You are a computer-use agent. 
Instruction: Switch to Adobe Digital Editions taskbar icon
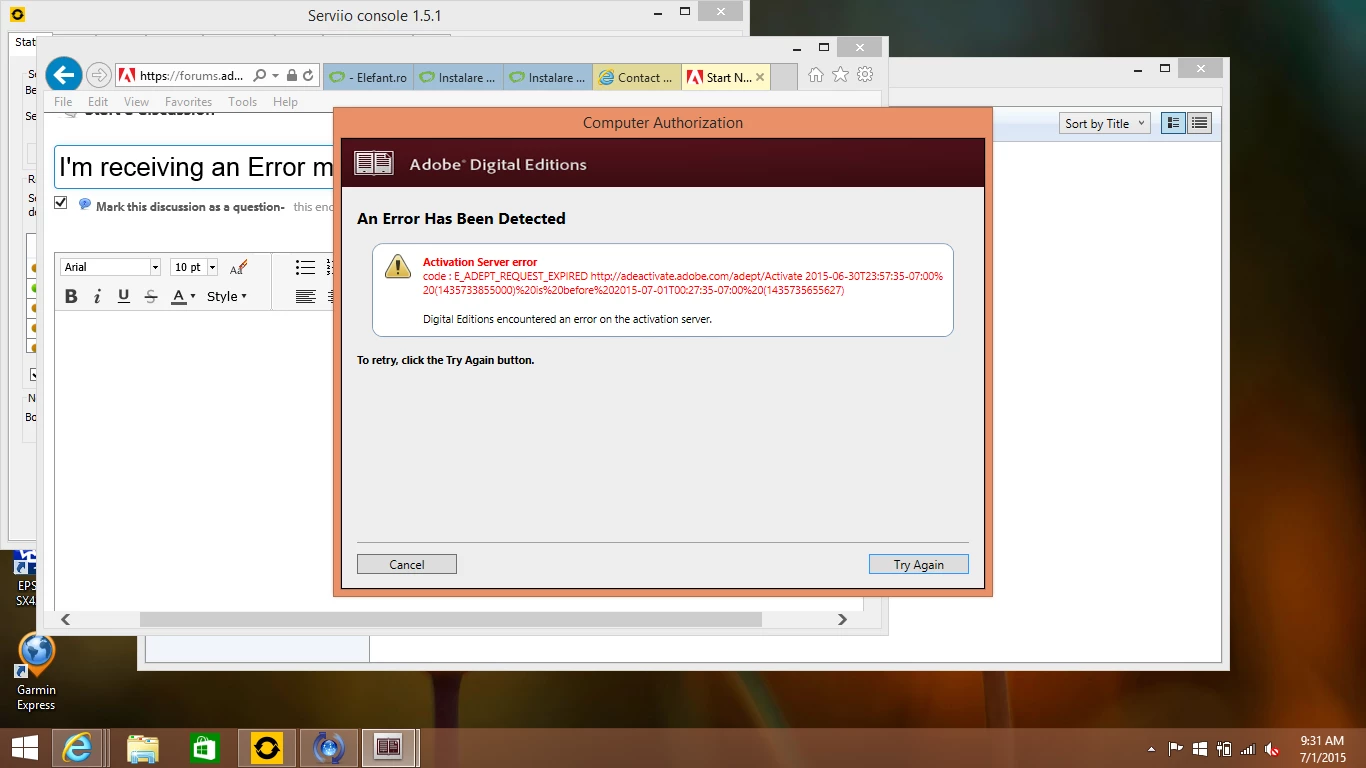click(x=389, y=747)
